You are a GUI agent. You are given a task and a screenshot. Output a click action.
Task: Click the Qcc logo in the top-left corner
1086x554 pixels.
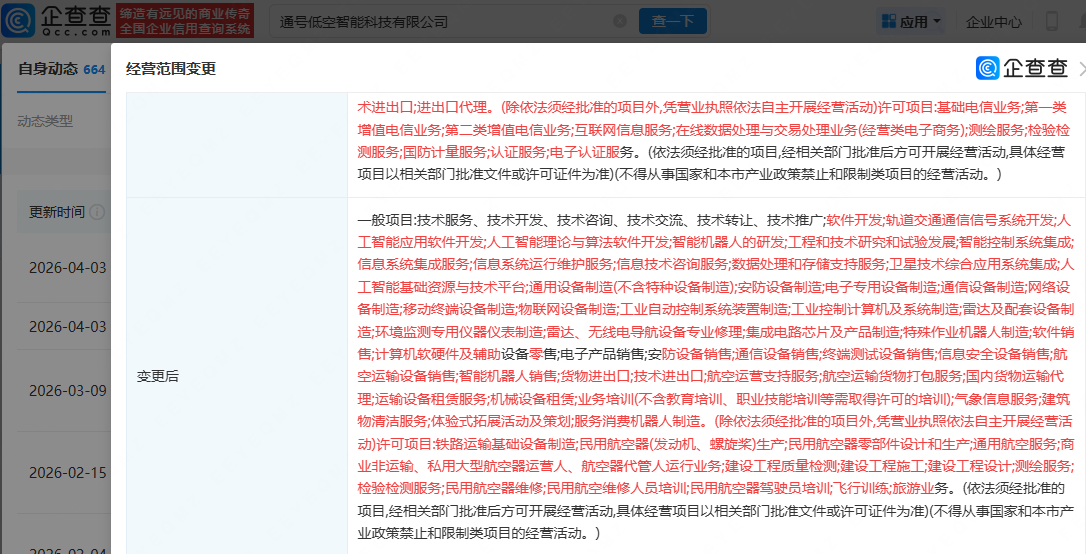58,20
